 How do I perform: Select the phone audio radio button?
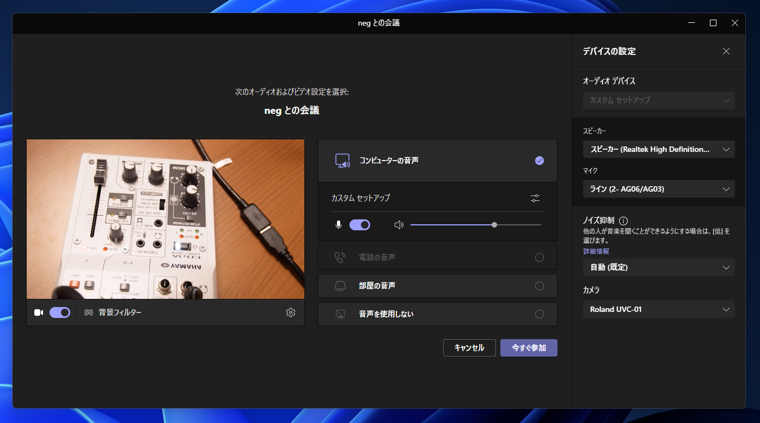click(539, 257)
